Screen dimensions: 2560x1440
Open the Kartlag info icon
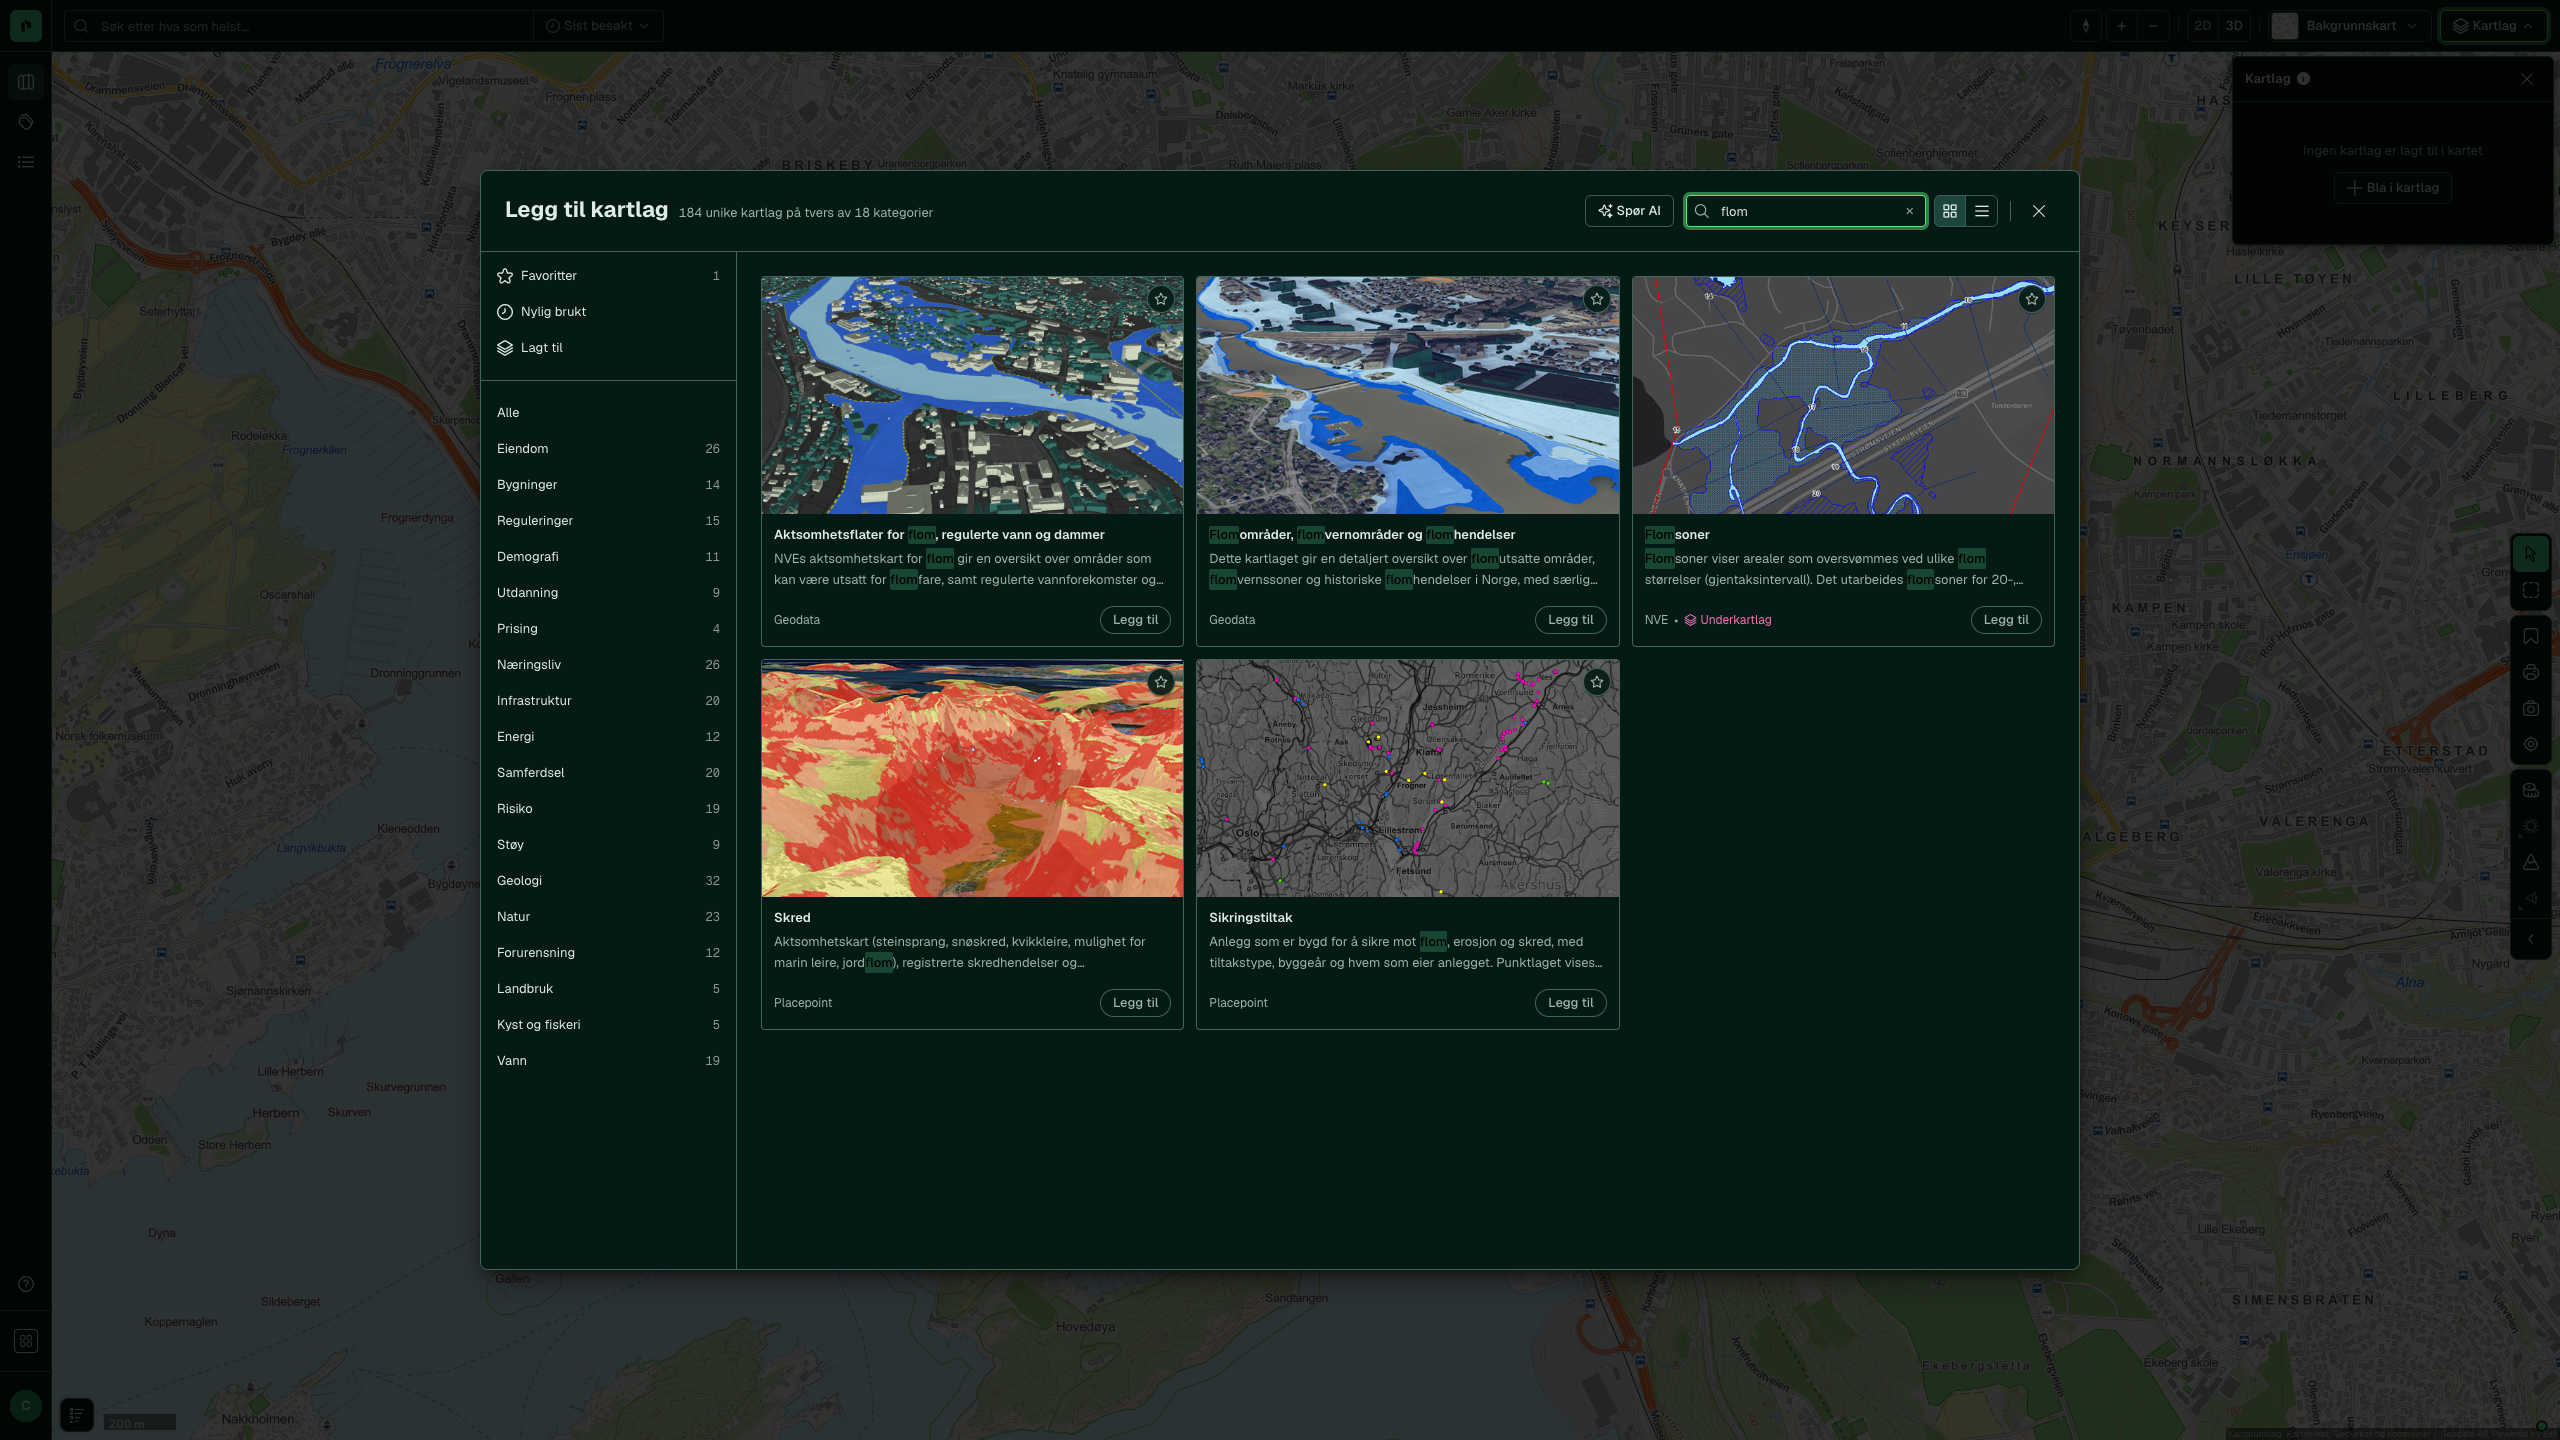click(x=2303, y=79)
